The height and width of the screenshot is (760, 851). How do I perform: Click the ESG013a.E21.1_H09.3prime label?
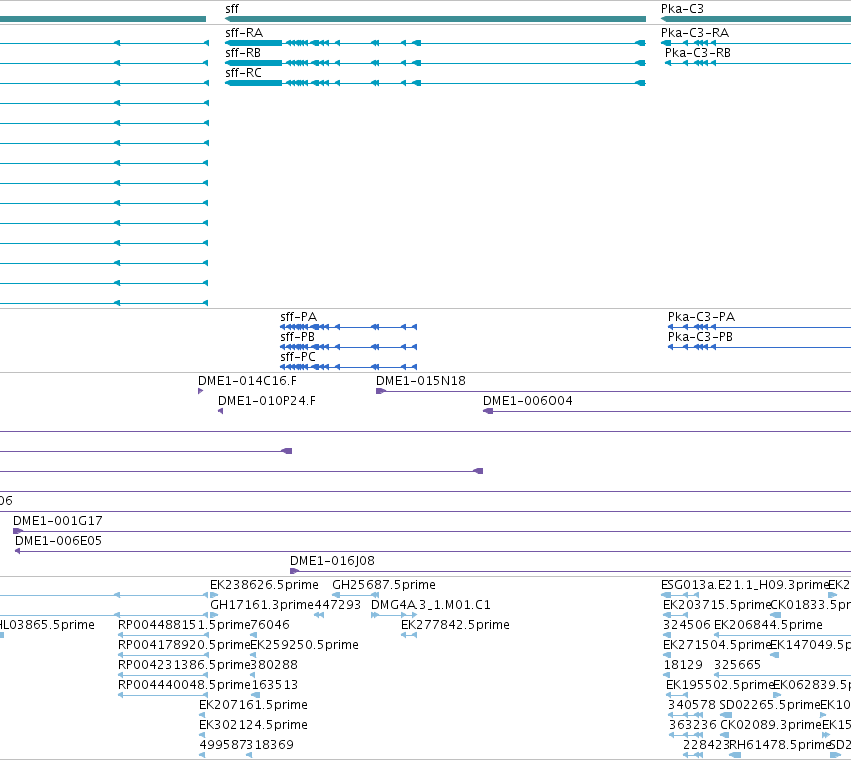click(x=745, y=585)
